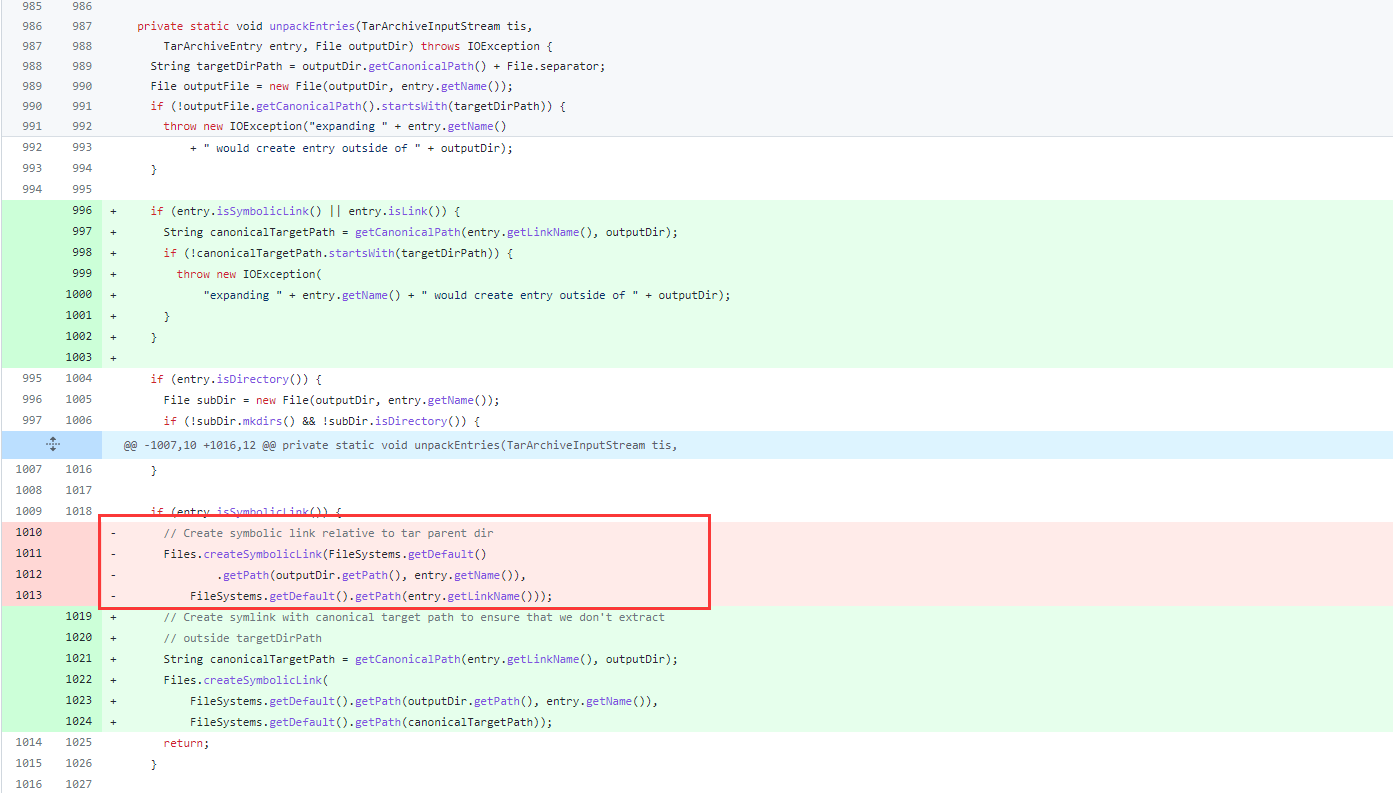Click 'File subDir = new File(outputDir' line
The image size is (1393, 793).
pos(331,400)
